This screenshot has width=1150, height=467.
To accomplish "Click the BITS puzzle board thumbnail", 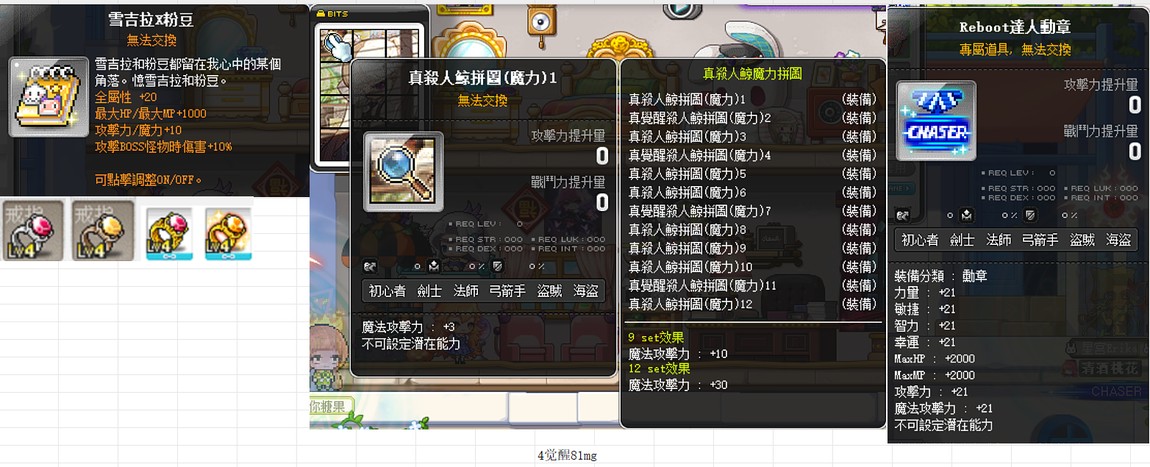I will coord(370,94).
